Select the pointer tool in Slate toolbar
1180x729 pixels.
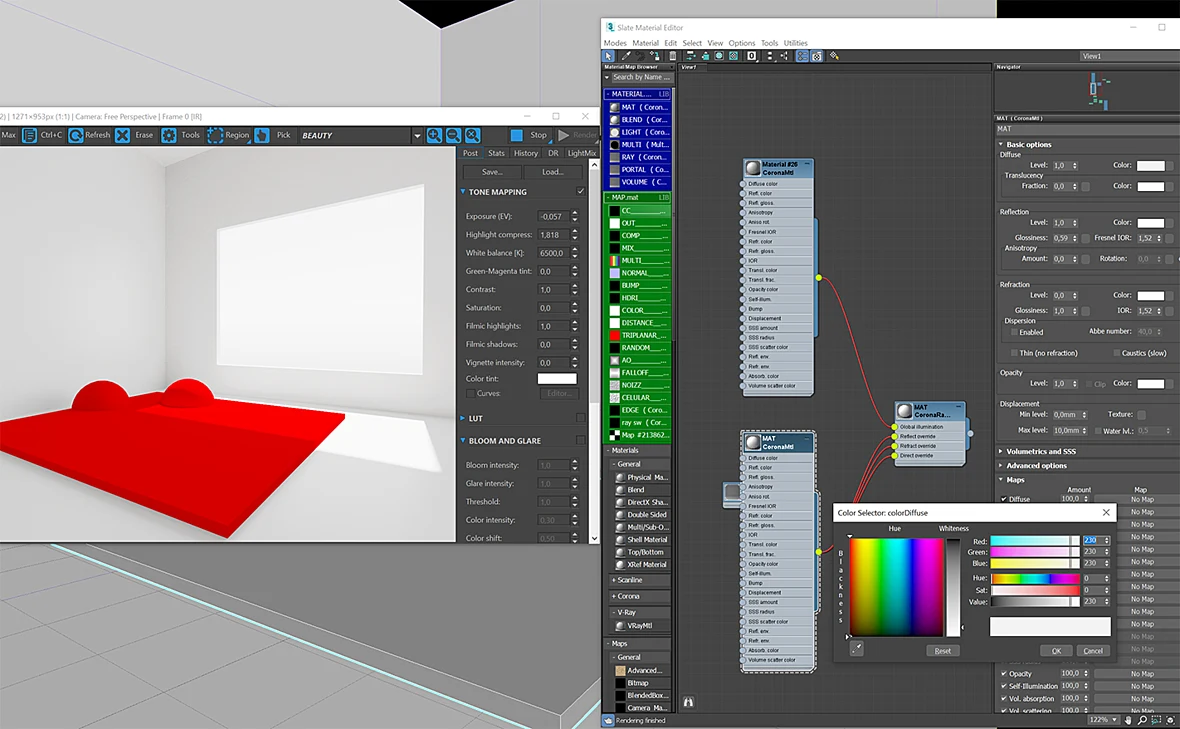(609, 56)
